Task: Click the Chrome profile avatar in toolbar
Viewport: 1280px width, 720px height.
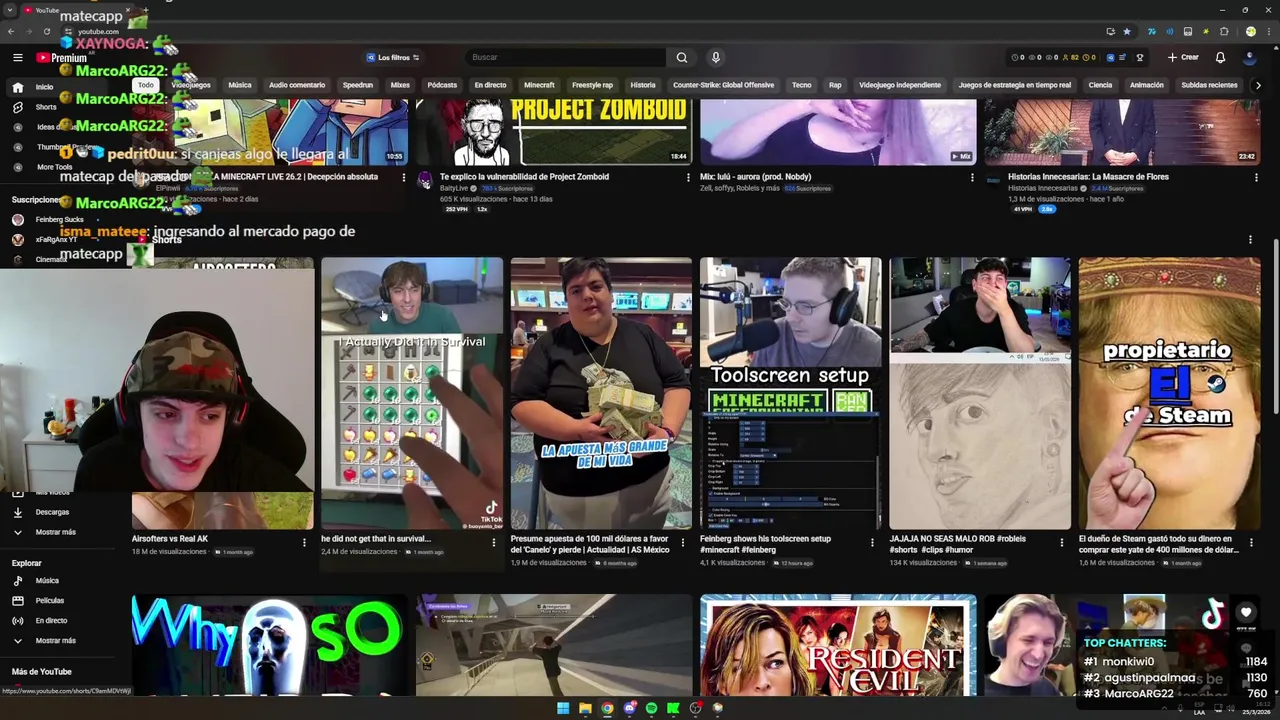Action: coord(1250,31)
